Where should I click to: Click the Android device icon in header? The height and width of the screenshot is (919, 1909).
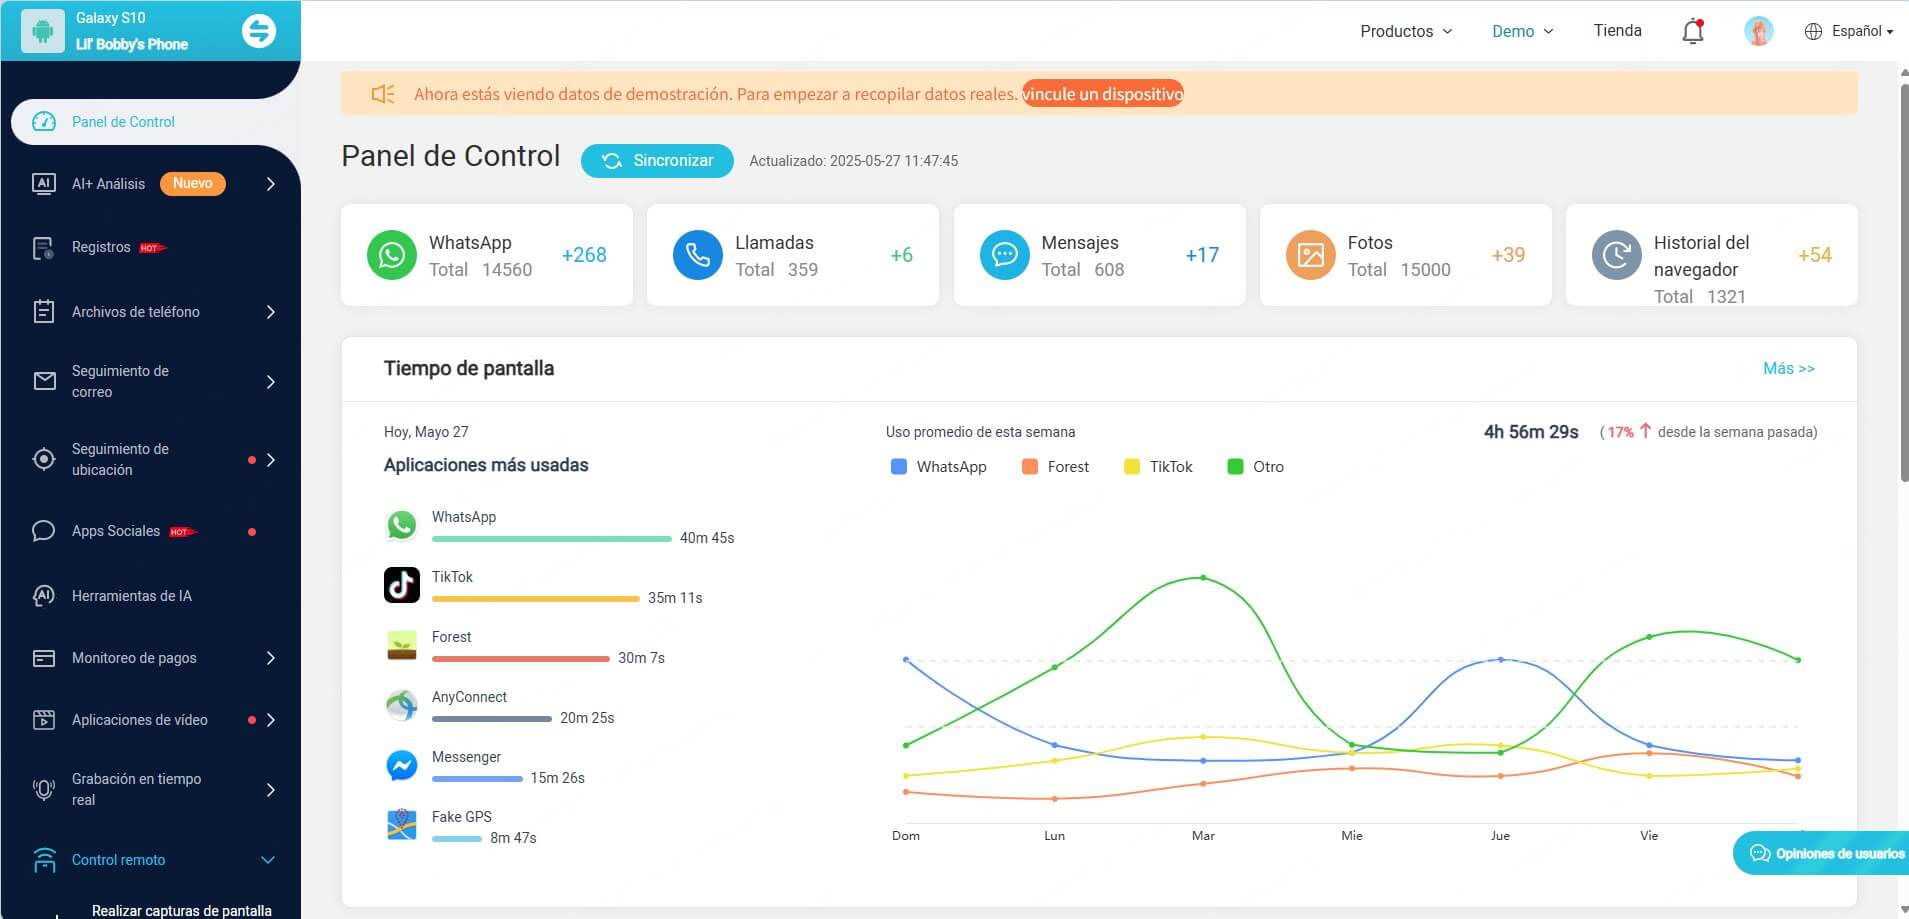coord(42,31)
